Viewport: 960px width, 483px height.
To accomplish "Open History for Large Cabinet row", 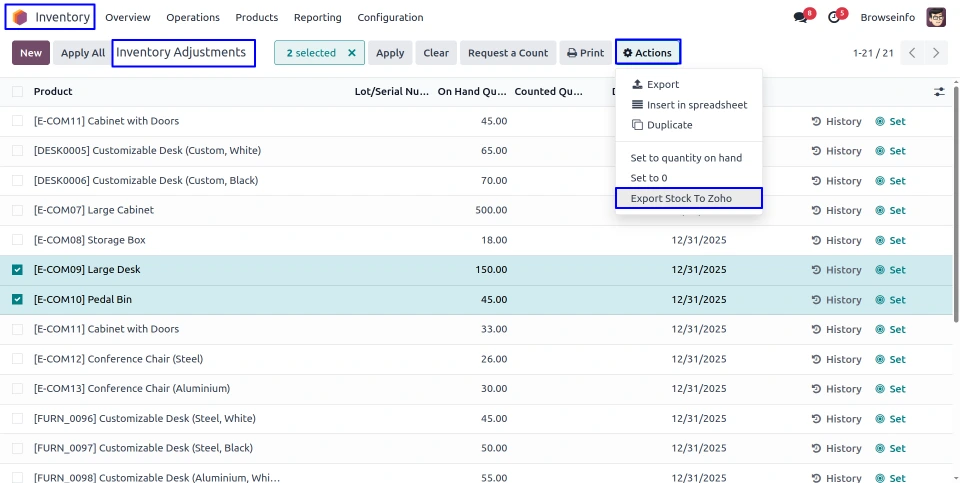I will (836, 211).
